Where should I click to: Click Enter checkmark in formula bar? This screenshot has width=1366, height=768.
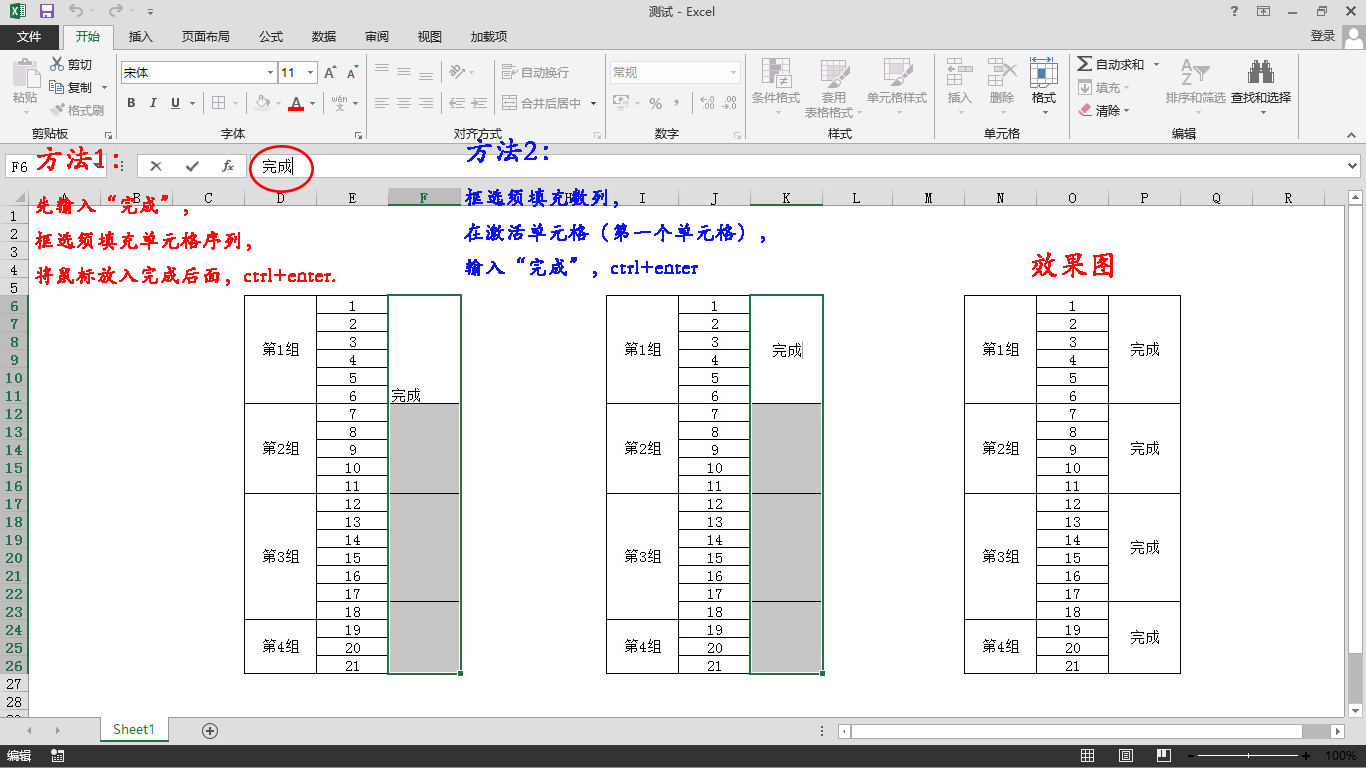pyautogui.click(x=192, y=166)
